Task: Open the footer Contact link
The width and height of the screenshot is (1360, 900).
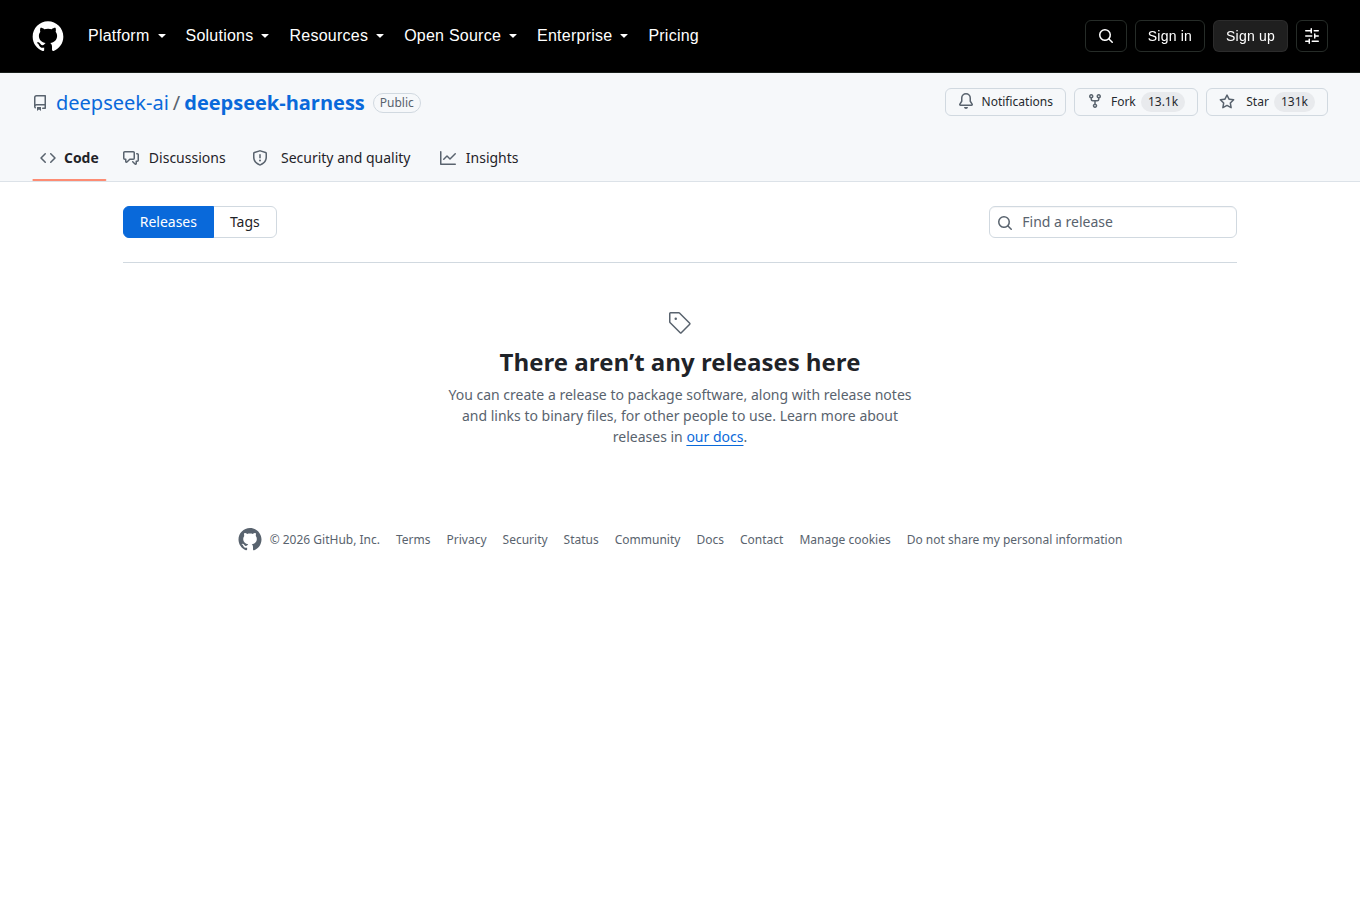Action: click(761, 540)
